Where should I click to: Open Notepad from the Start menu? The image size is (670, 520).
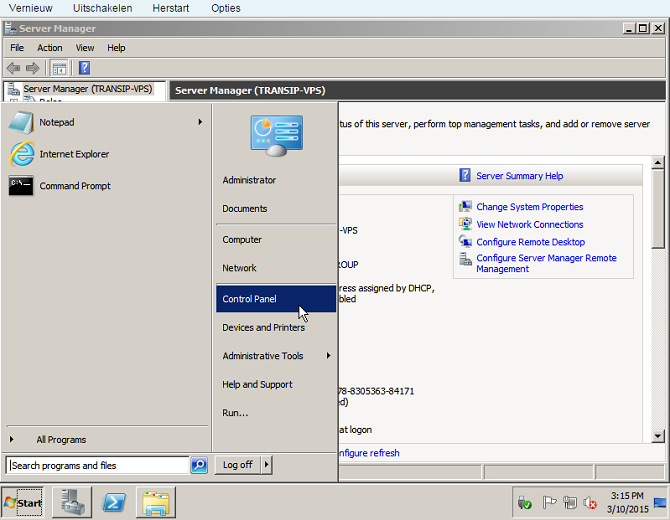(105, 122)
